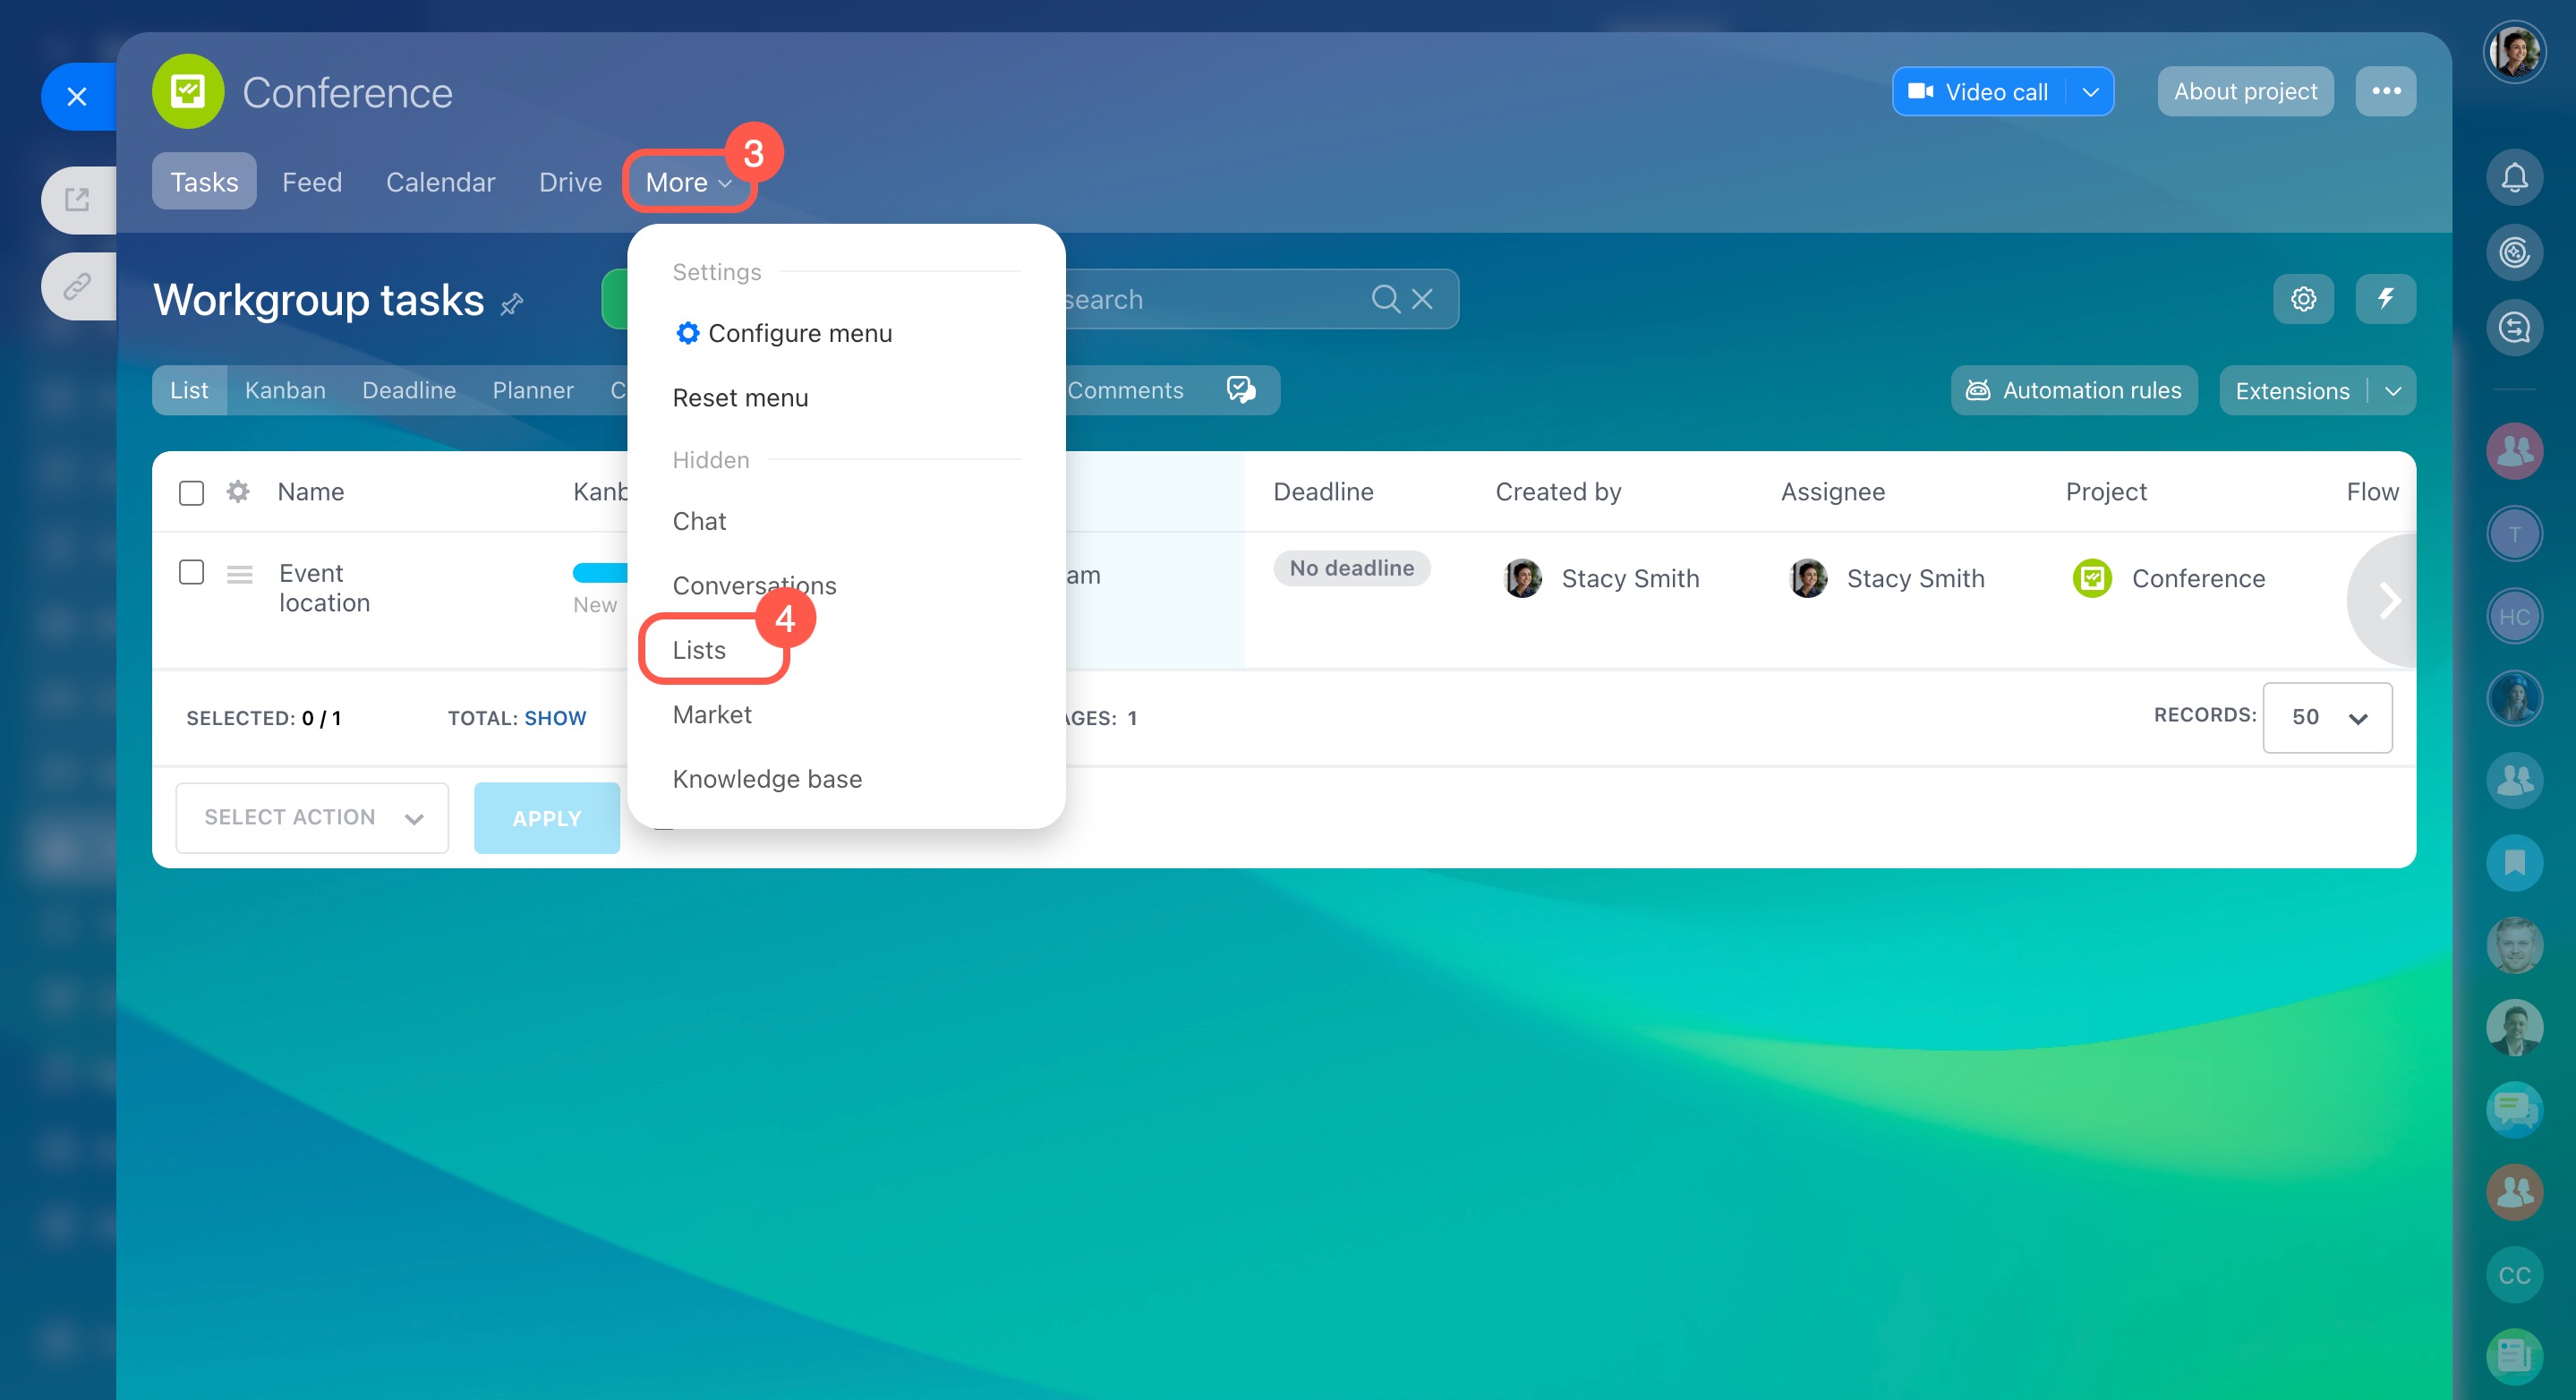This screenshot has height=1400, width=2576.
Task: Select Market in the More menu
Action: [x=712, y=715]
